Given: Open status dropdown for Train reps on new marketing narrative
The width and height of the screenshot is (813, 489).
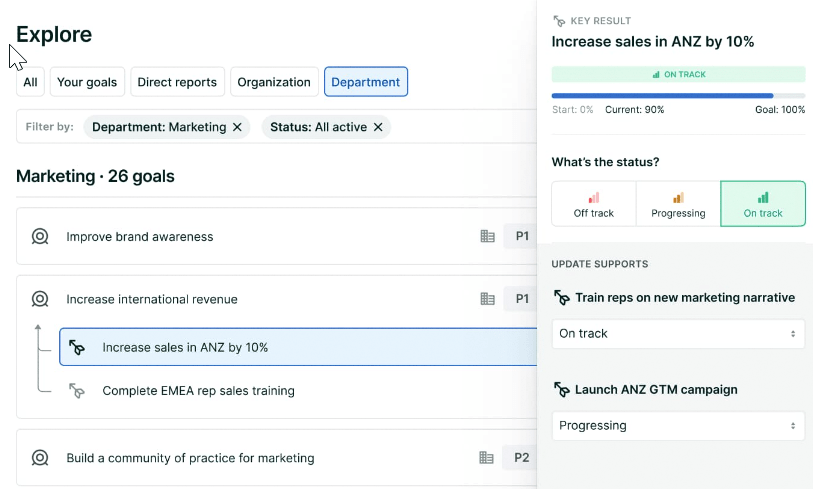Looking at the screenshot, I should pyautogui.click(x=678, y=333).
